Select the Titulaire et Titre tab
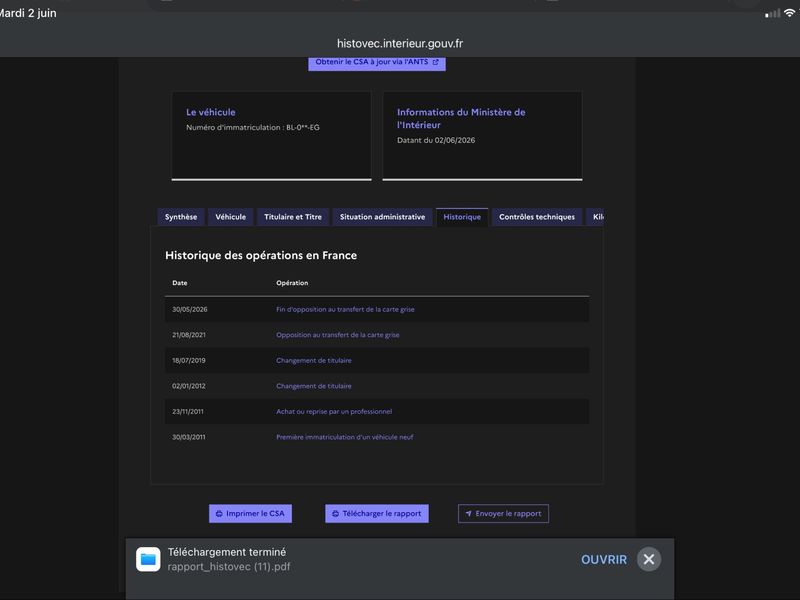Screen dimensions: 800x600 pos(293,217)
